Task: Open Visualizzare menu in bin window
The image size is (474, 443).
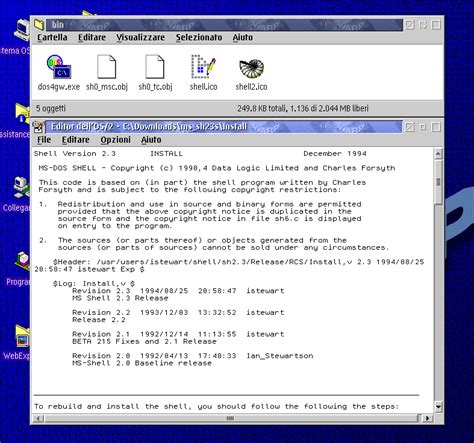Action: pyautogui.click(x=140, y=37)
